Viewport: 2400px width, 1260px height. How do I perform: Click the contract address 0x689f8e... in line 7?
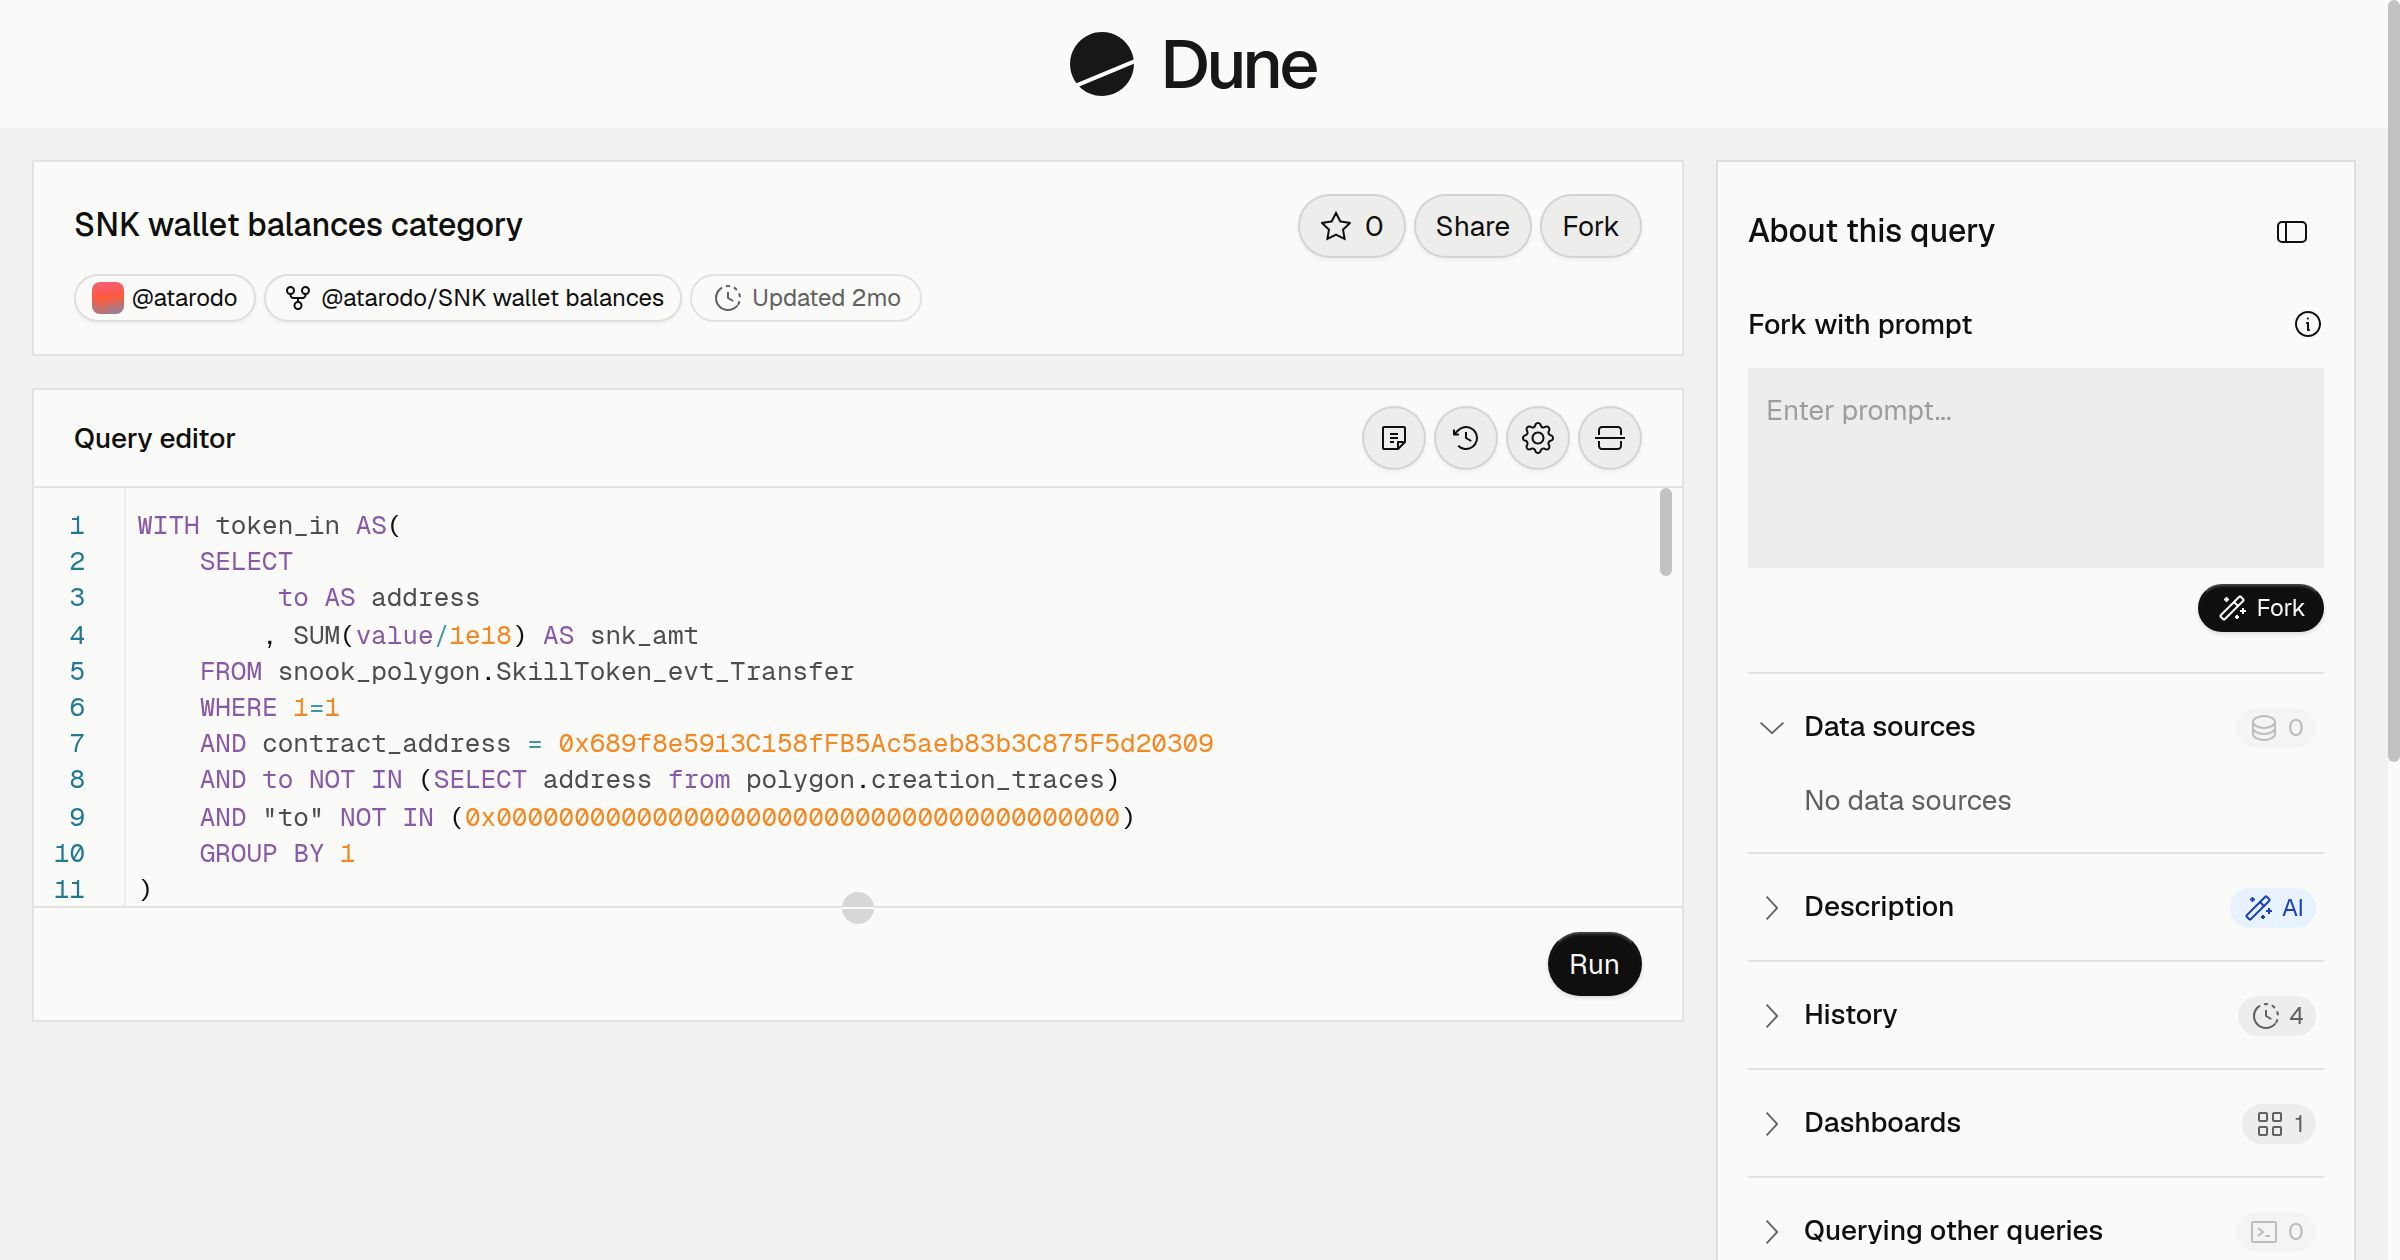pos(885,744)
